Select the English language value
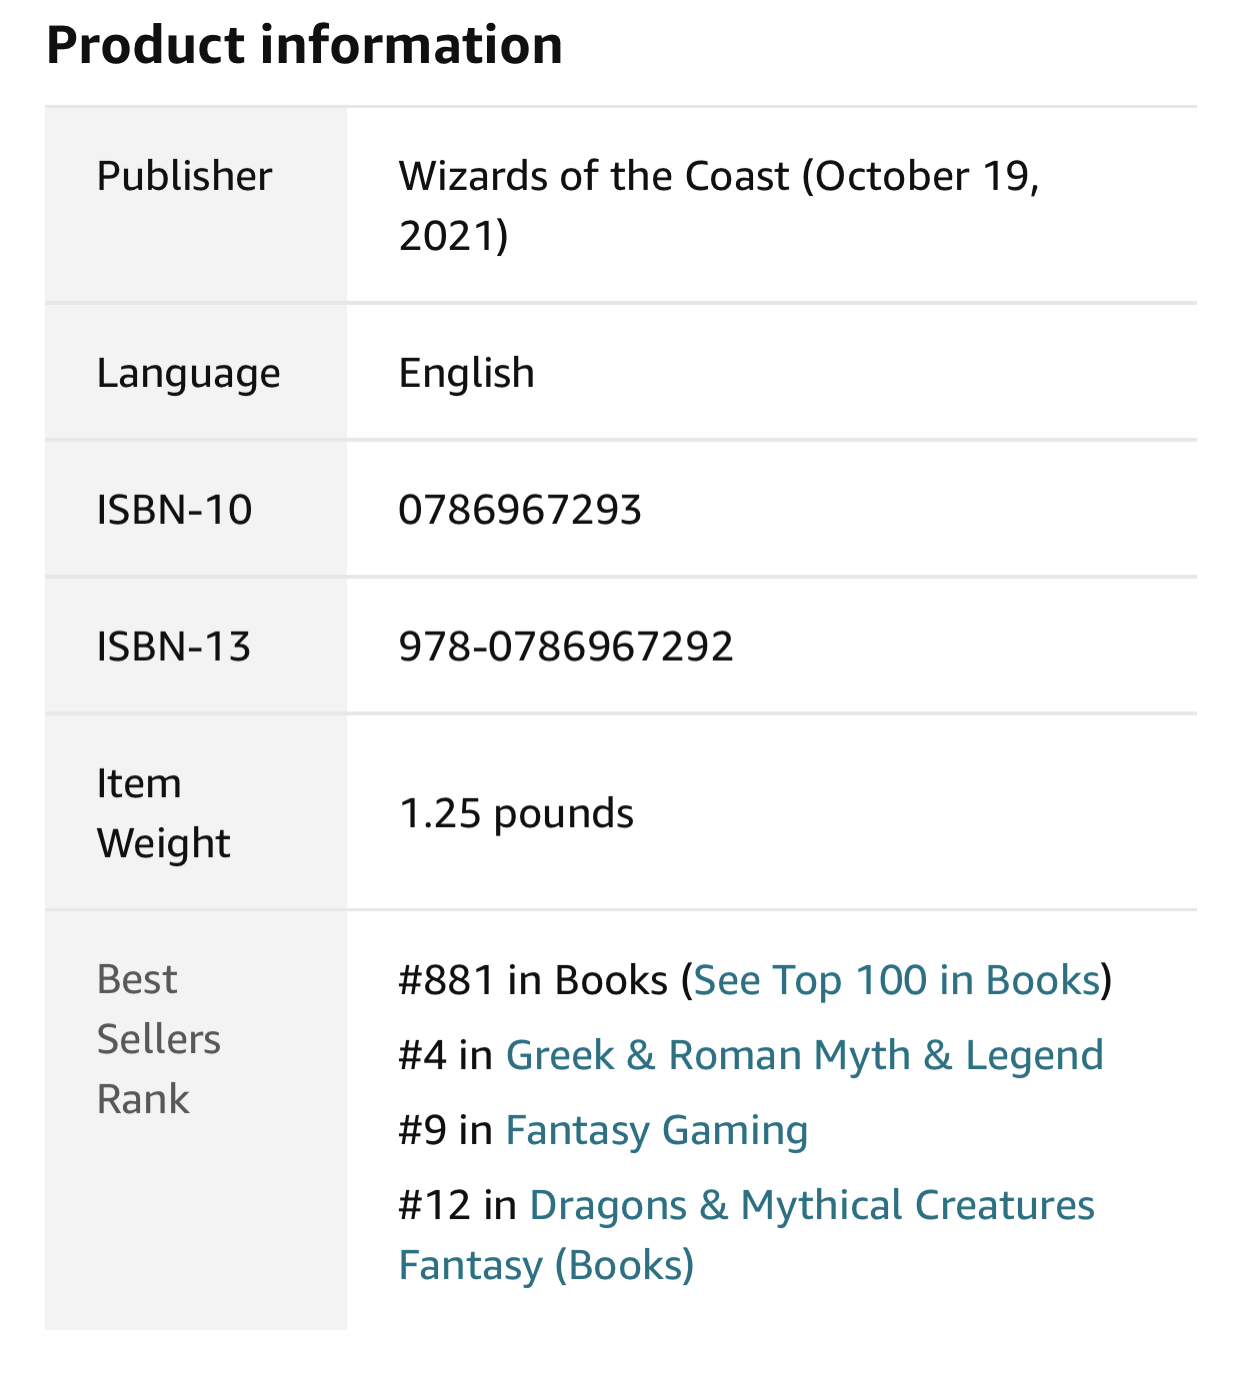 [466, 374]
